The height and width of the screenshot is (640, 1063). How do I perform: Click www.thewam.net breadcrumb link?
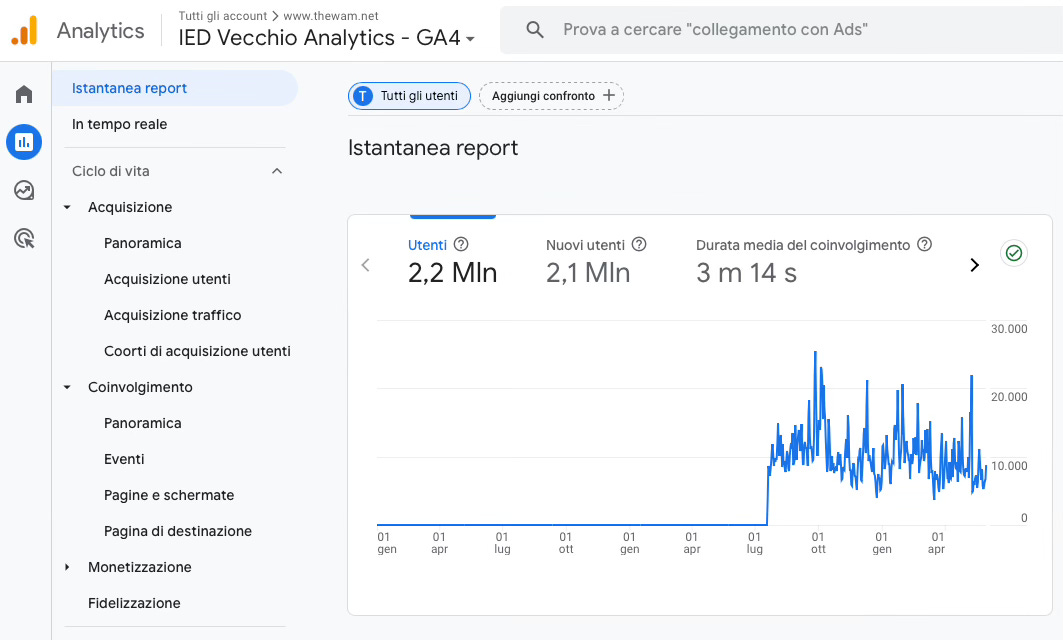(x=331, y=16)
